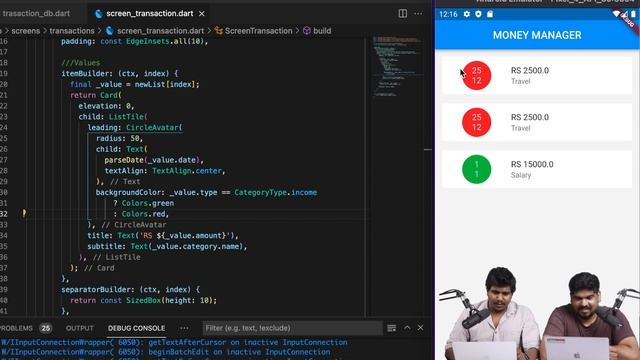Viewport: 640px width, 360px height.
Task: Click the split editor icon
Action: point(402,13)
